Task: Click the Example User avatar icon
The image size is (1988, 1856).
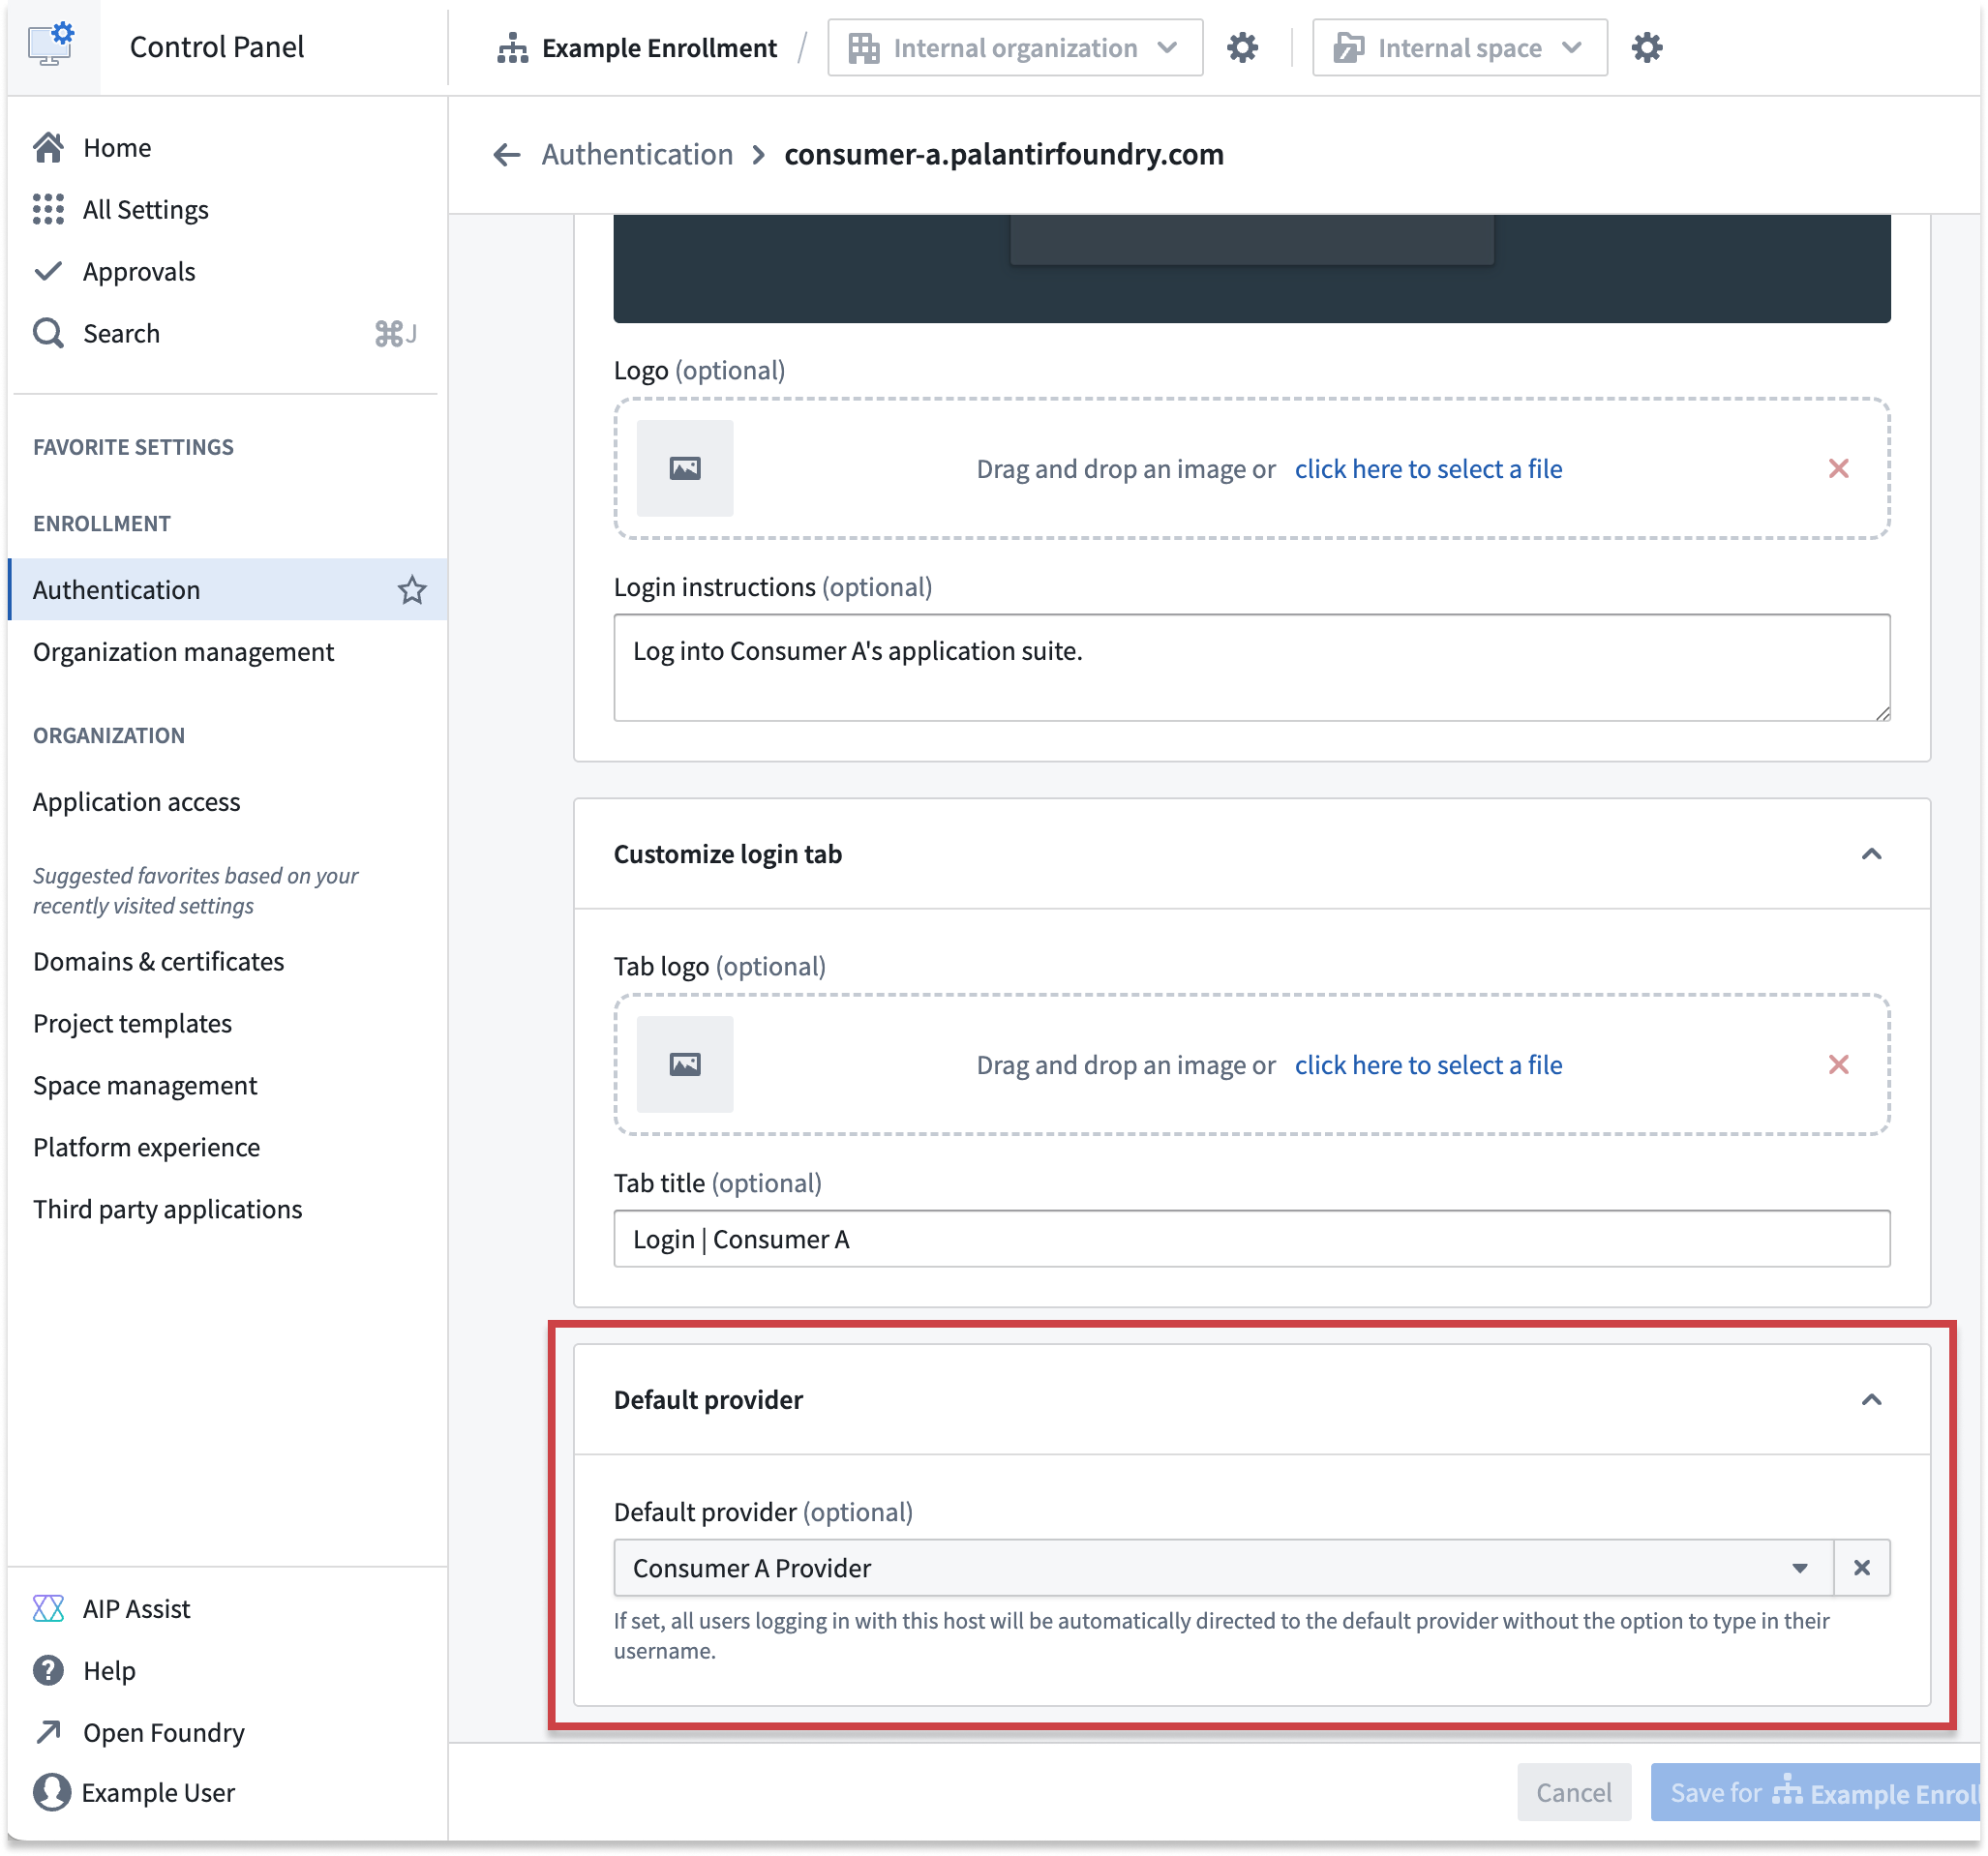Action: 51,1793
